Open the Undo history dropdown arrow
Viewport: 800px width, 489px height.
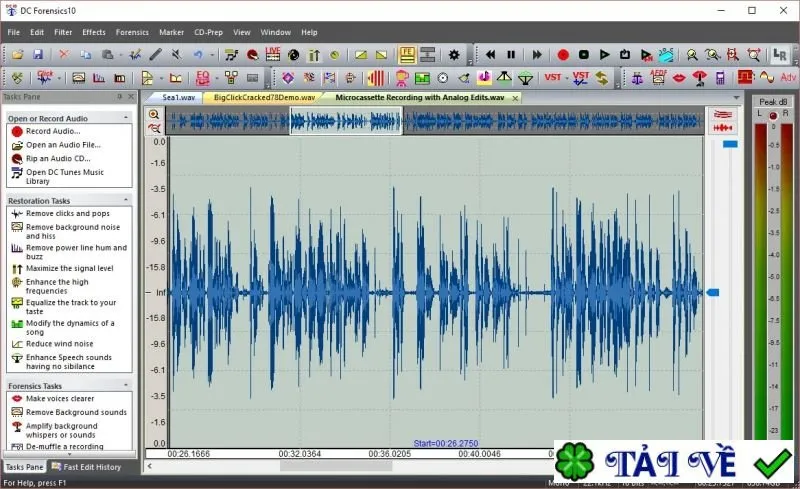(x=212, y=55)
